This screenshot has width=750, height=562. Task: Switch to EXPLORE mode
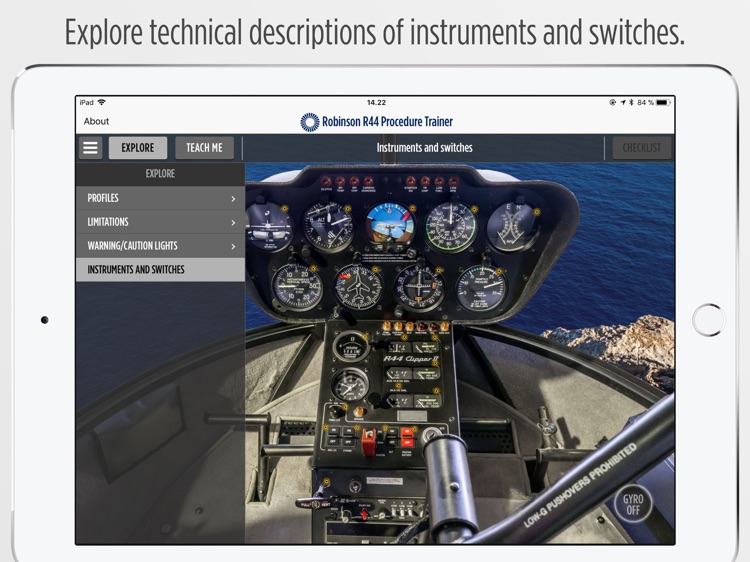tap(138, 148)
